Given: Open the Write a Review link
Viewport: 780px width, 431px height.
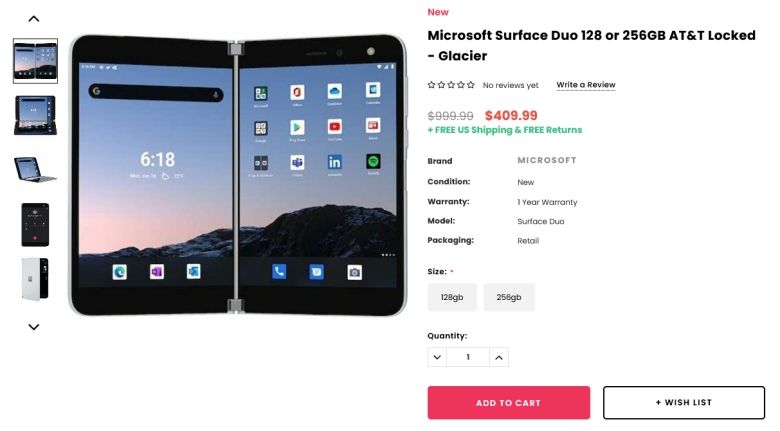Looking at the screenshot, I should pos(586,85).
